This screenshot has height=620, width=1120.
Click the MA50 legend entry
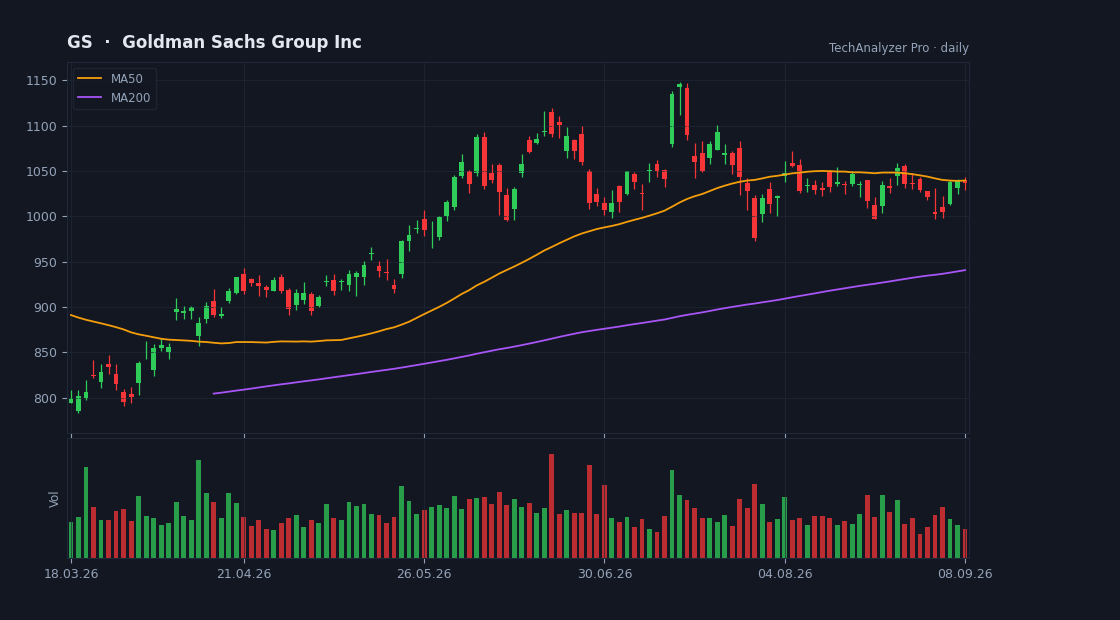click(x=110, y=79)
